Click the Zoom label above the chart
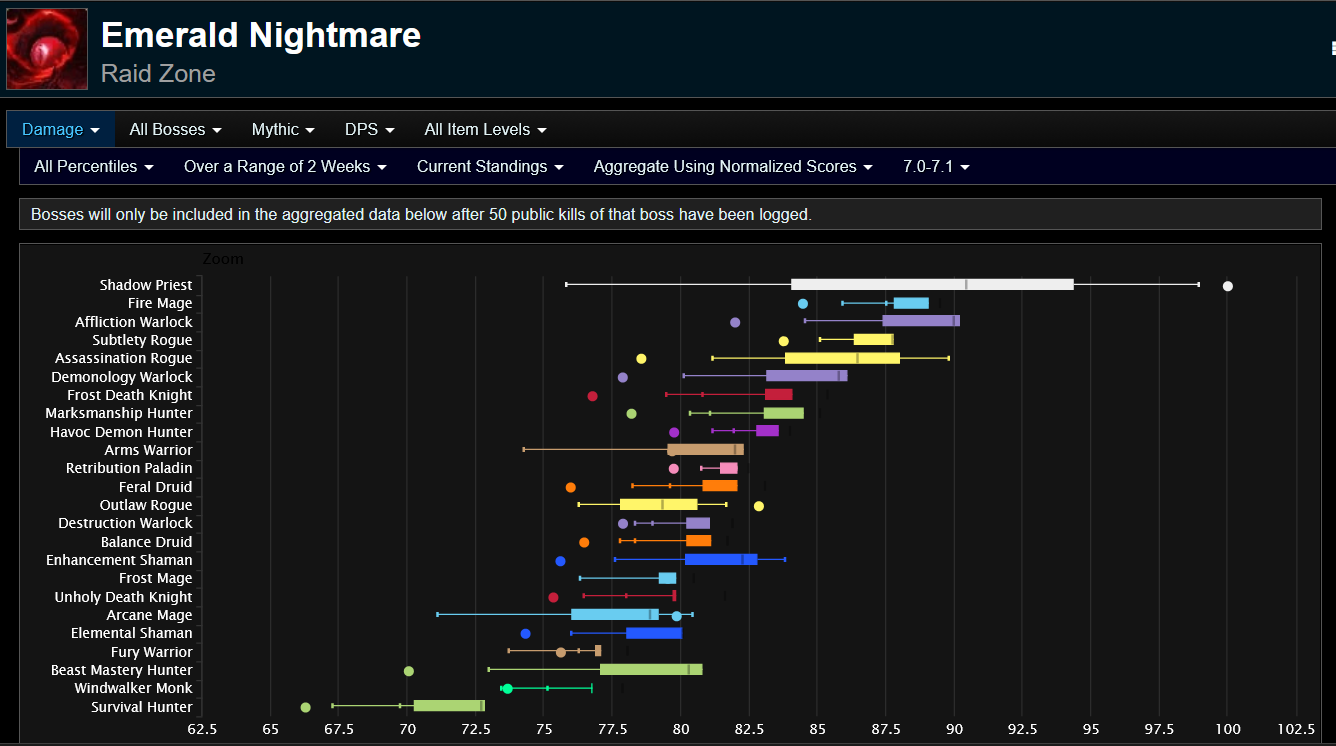The width and height of the screenshot is (1336, 746). click(x=223, y=259)
